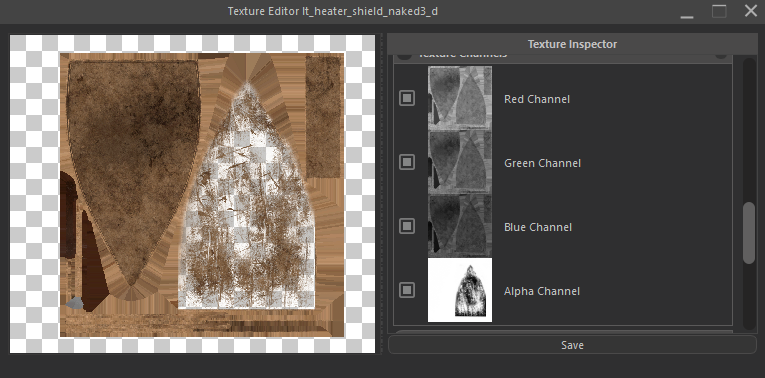Toggle the Red Channel checkbox

click(407, 98)
